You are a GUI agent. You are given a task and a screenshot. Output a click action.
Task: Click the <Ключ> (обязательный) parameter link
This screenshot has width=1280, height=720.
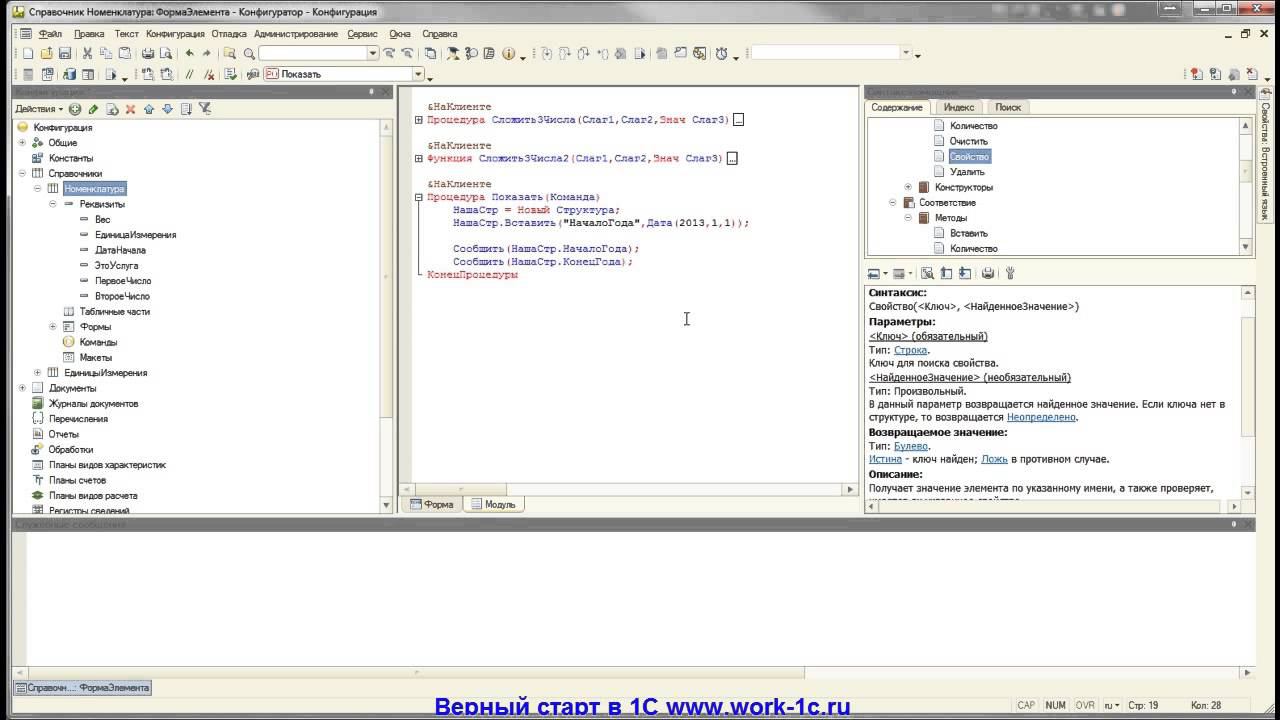(x=928, y=337)
